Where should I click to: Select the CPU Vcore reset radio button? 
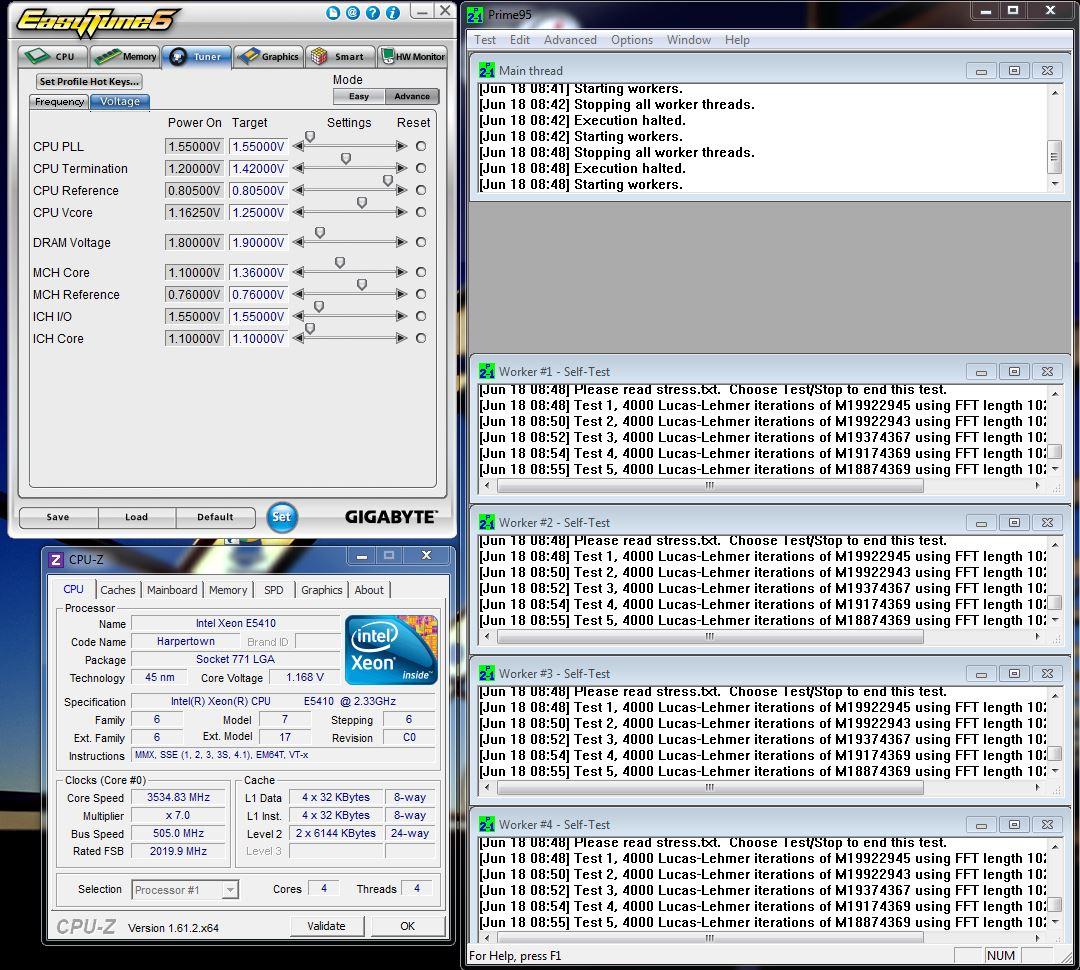pos(421,212)
